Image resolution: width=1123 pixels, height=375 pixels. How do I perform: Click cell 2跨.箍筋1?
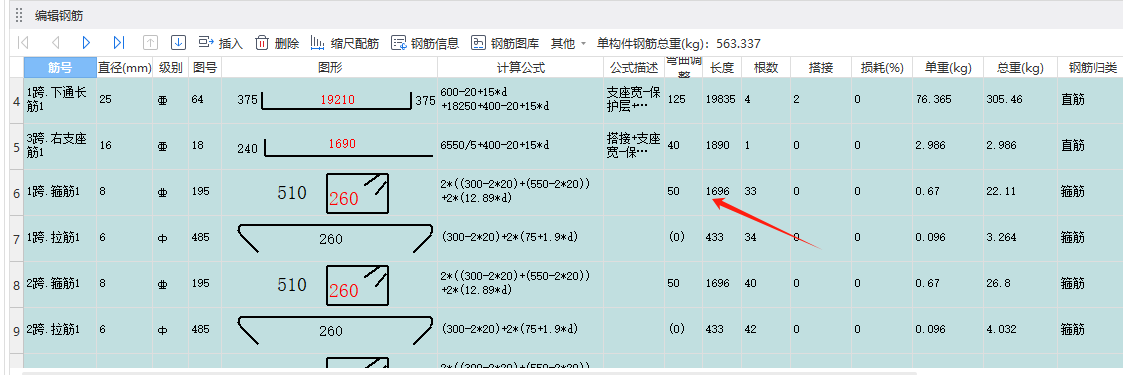tap(60, 283)
